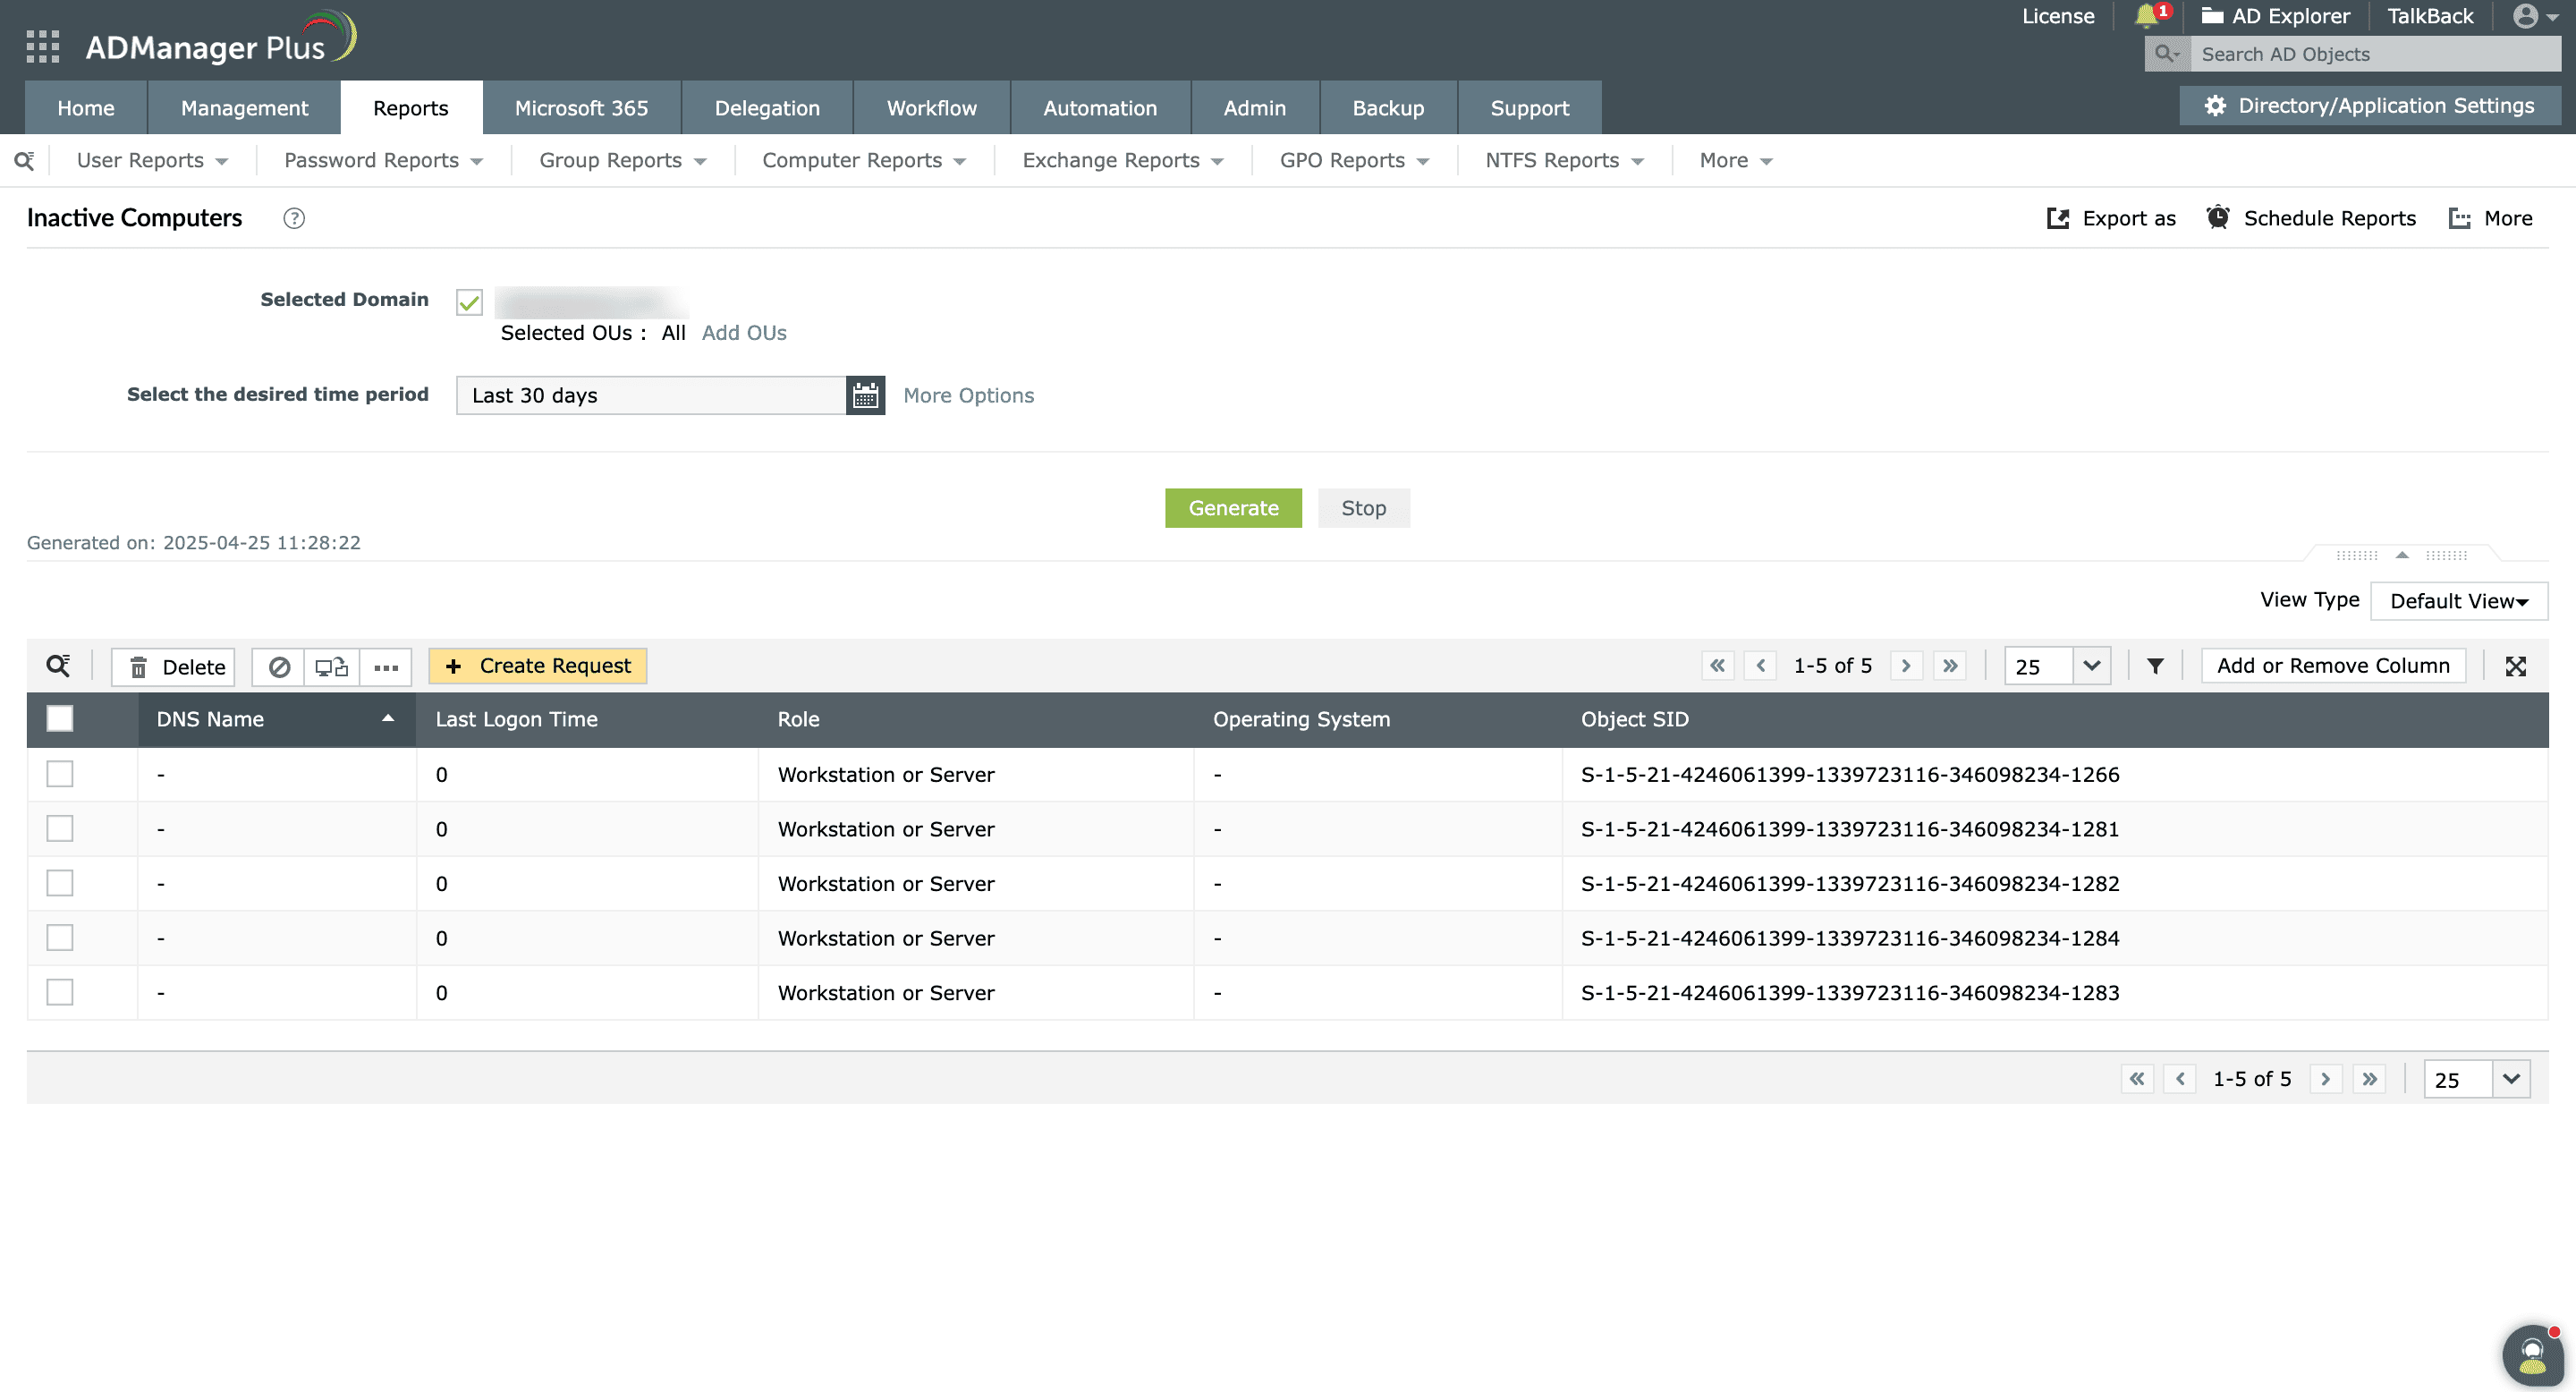The image size is (2576, 1392).
Task: Click the Add OUs link
Action: click(744, 333)
